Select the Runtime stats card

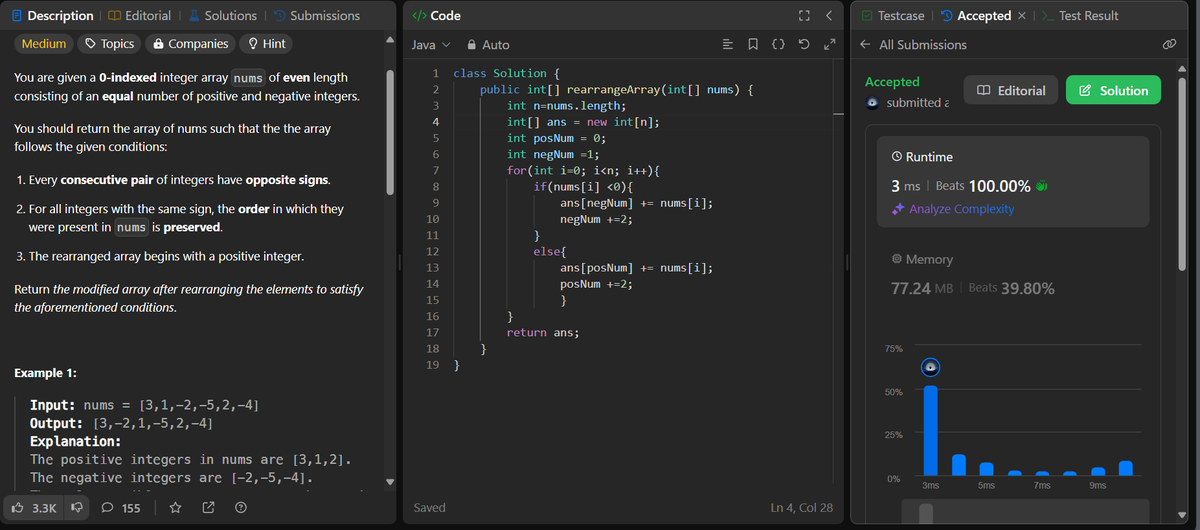pos(1013,184)
